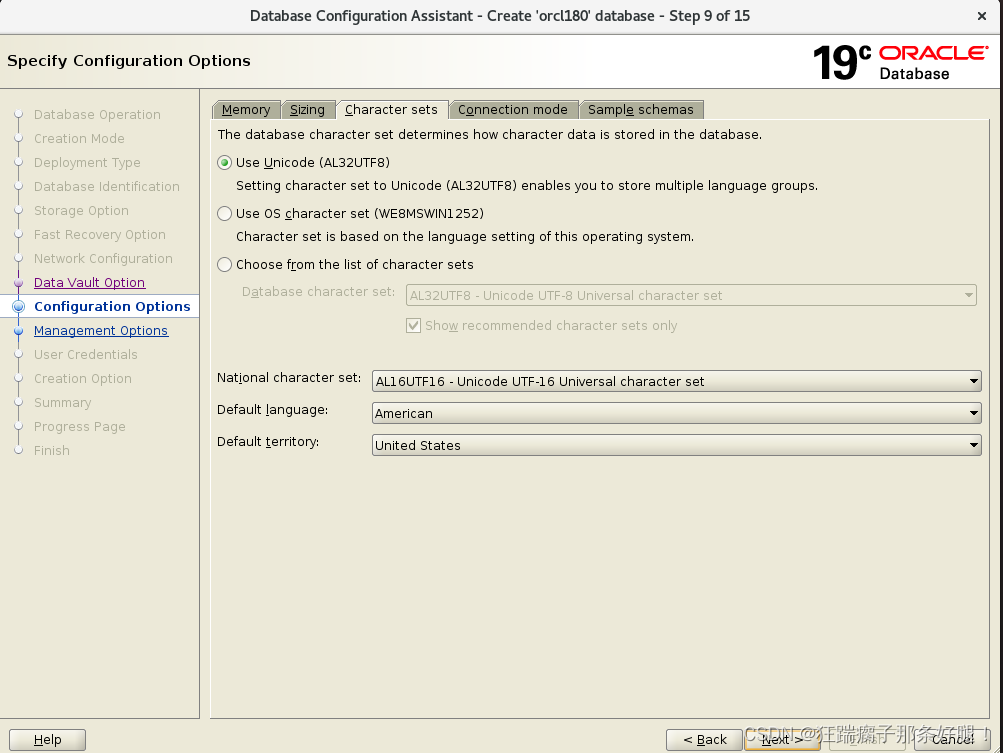
Task: Click the Oracle 19c Database logo
Action: (x=901, y=62)
